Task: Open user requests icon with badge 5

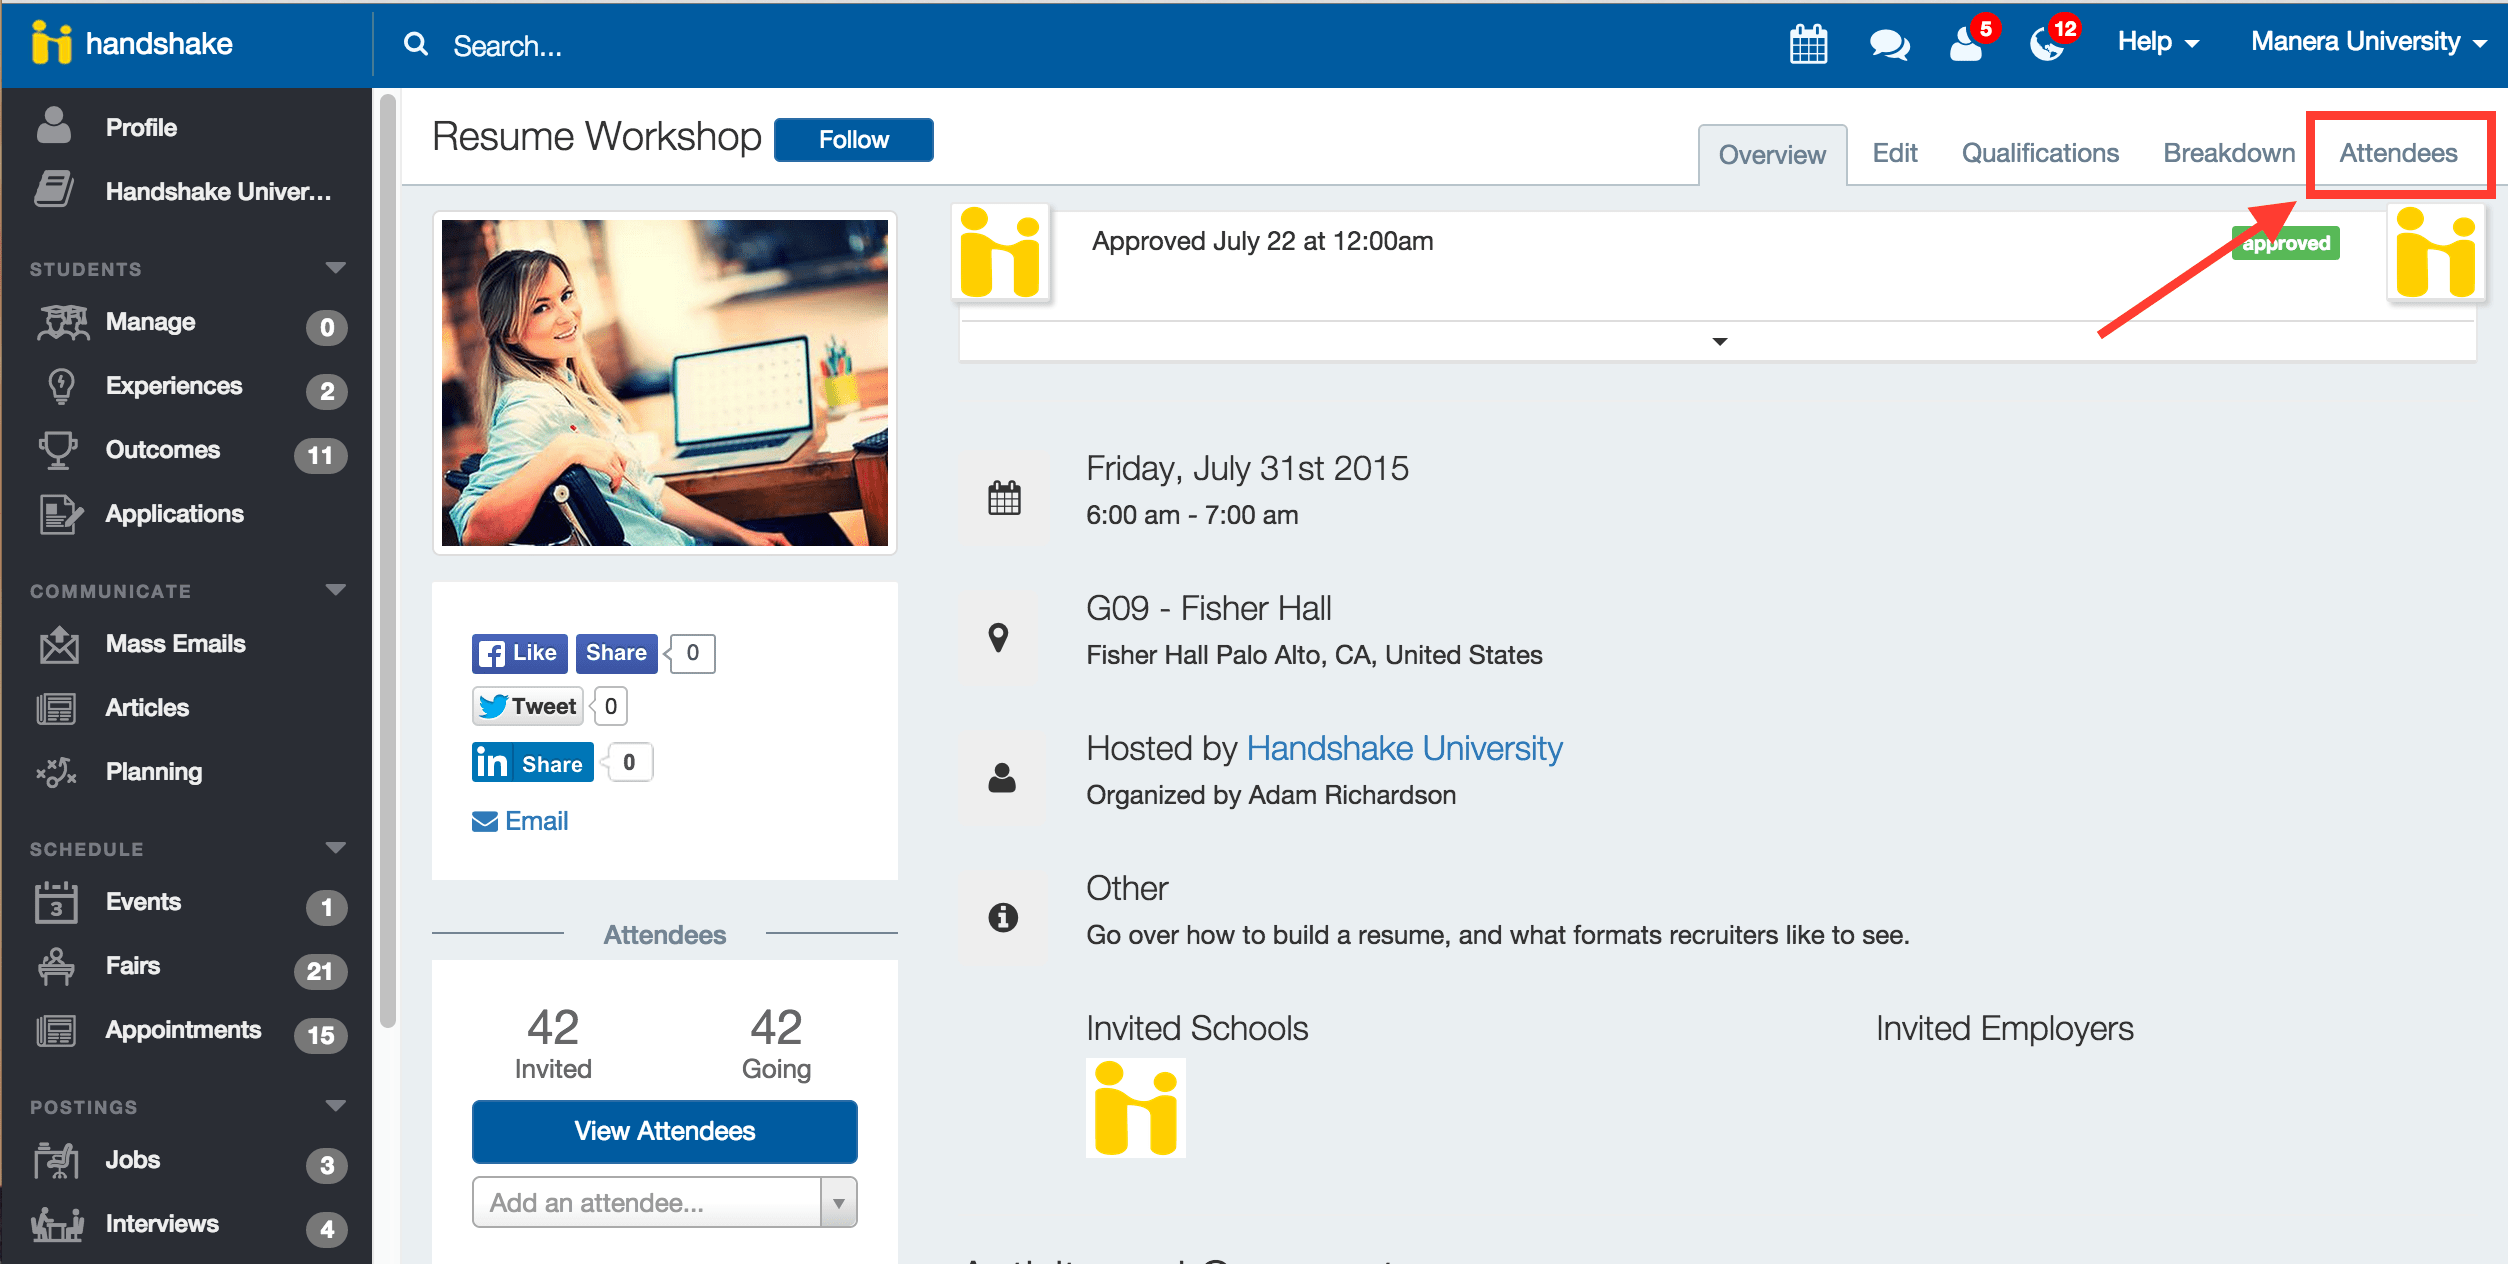Action: click(x=1968, y=43)
